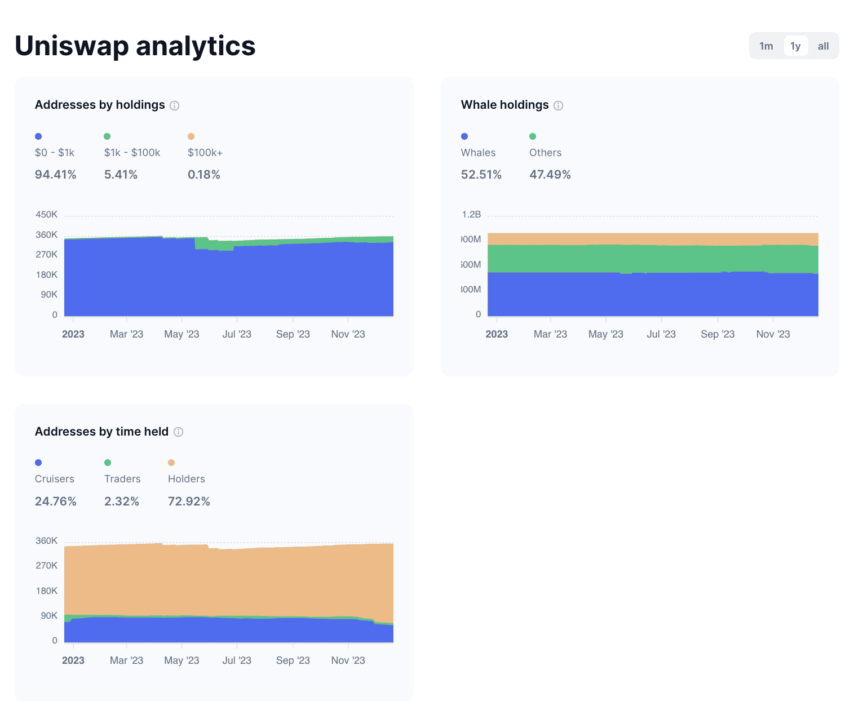Click the green $1k - $100k legend dot
The width and height of the screenshot is (850, 701).
coord(107,136)
